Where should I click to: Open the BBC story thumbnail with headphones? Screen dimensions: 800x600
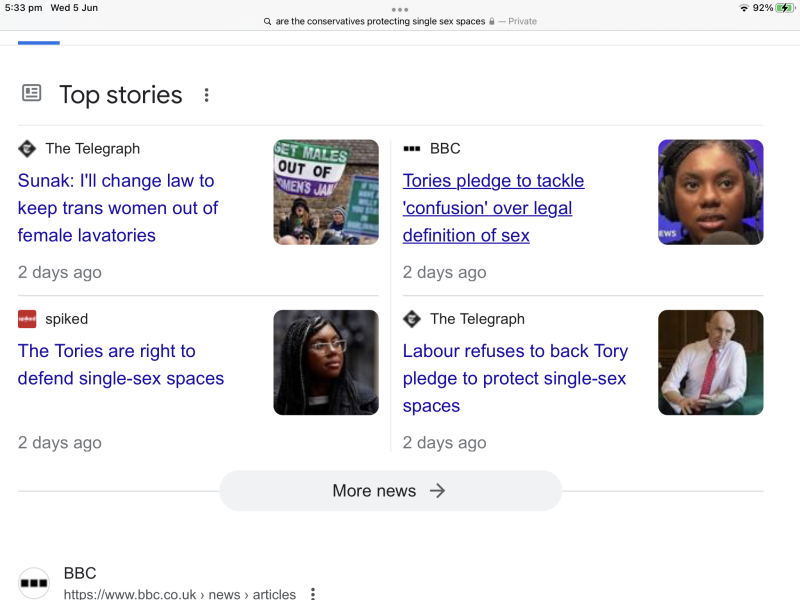point(711,192)
